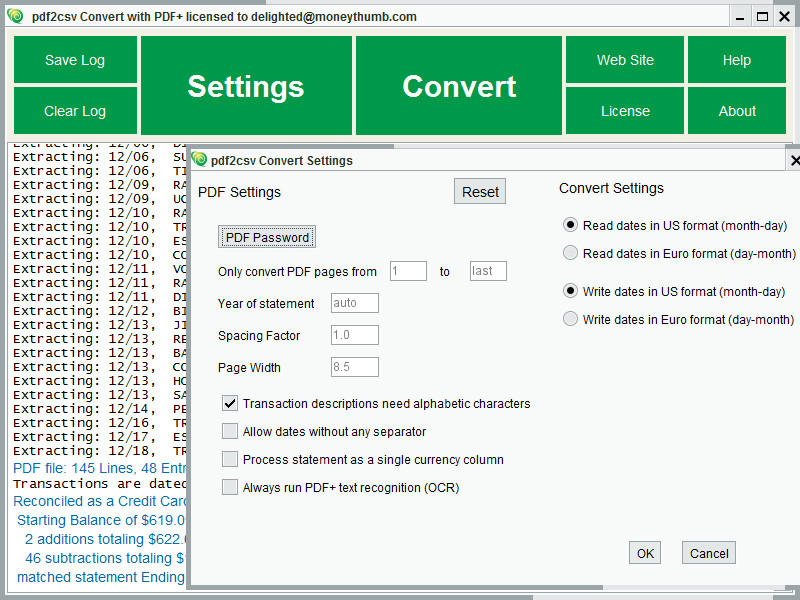Focus the ending page 'last' field
The image size is (800, 600).
click(488, 271)
